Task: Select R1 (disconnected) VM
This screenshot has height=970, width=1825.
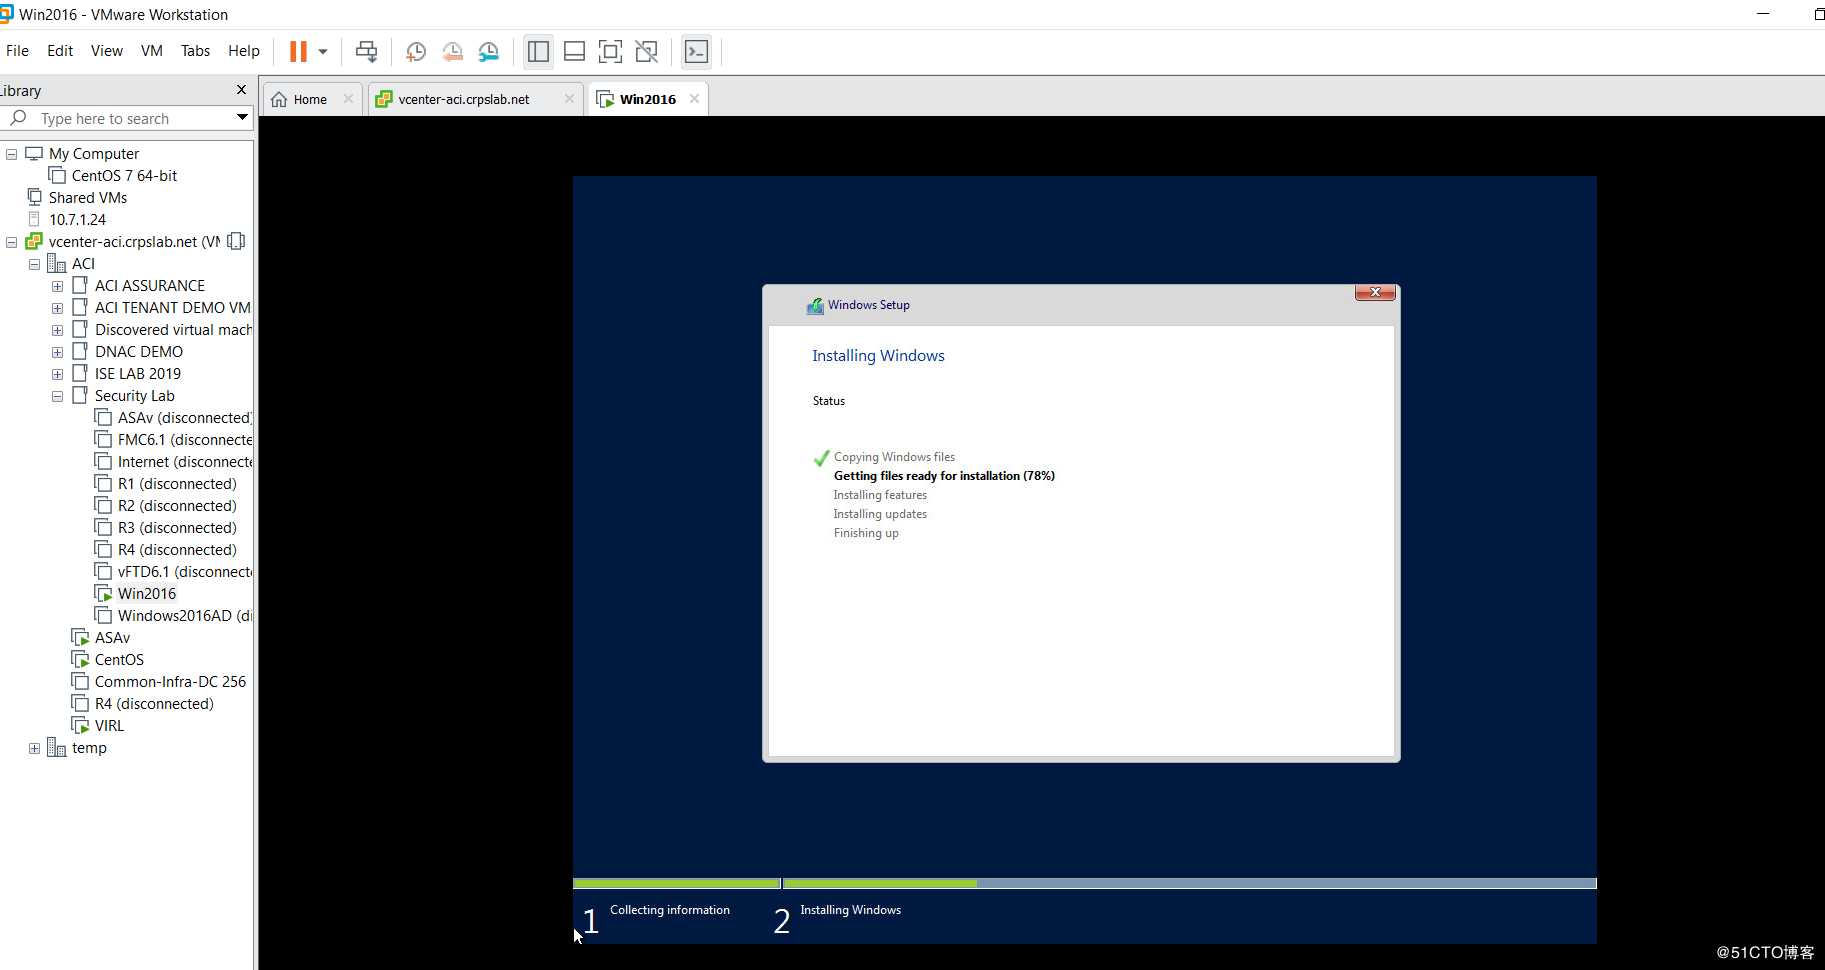Action: (176, 484)
